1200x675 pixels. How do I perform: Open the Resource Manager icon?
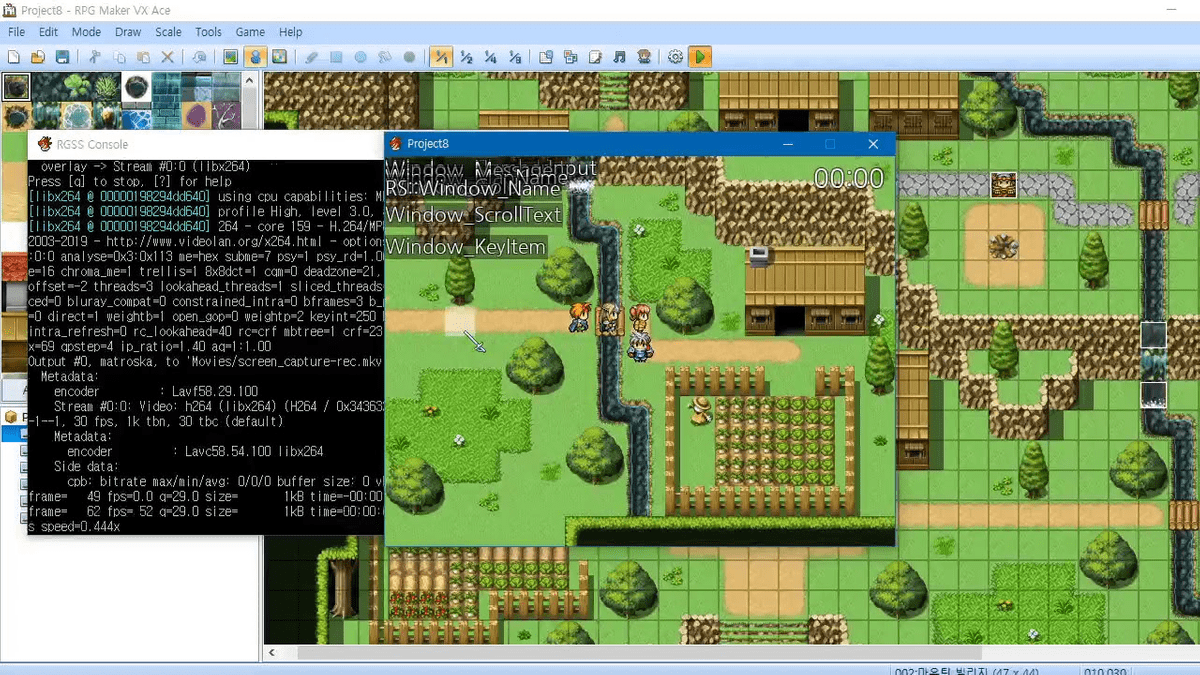tap(570, 57)
